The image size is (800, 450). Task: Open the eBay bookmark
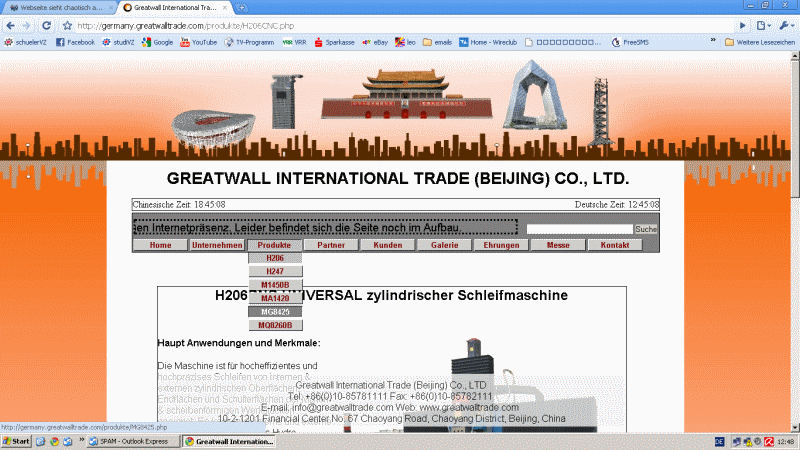point(375,42)
